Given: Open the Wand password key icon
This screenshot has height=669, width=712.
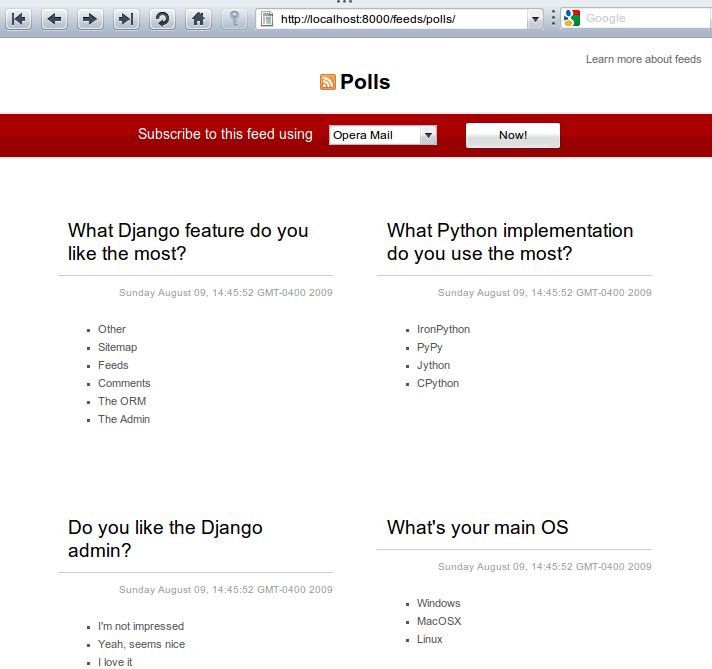Looking at the screenshot, I should click(234, 18).
